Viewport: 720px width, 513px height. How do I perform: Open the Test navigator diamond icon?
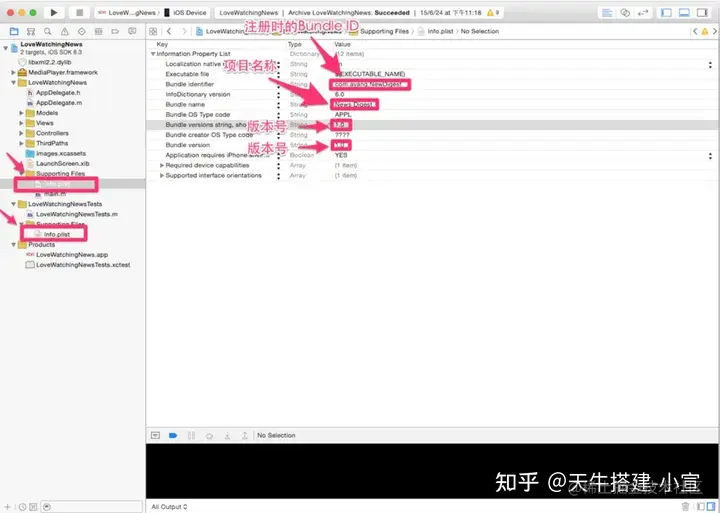tap(81, 31)
